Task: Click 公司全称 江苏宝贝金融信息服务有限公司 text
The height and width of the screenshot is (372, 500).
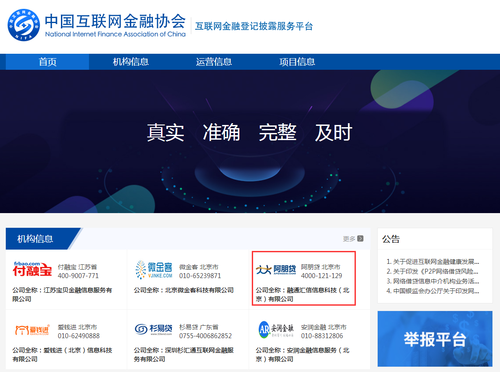Action: click(x=62, y=294)
